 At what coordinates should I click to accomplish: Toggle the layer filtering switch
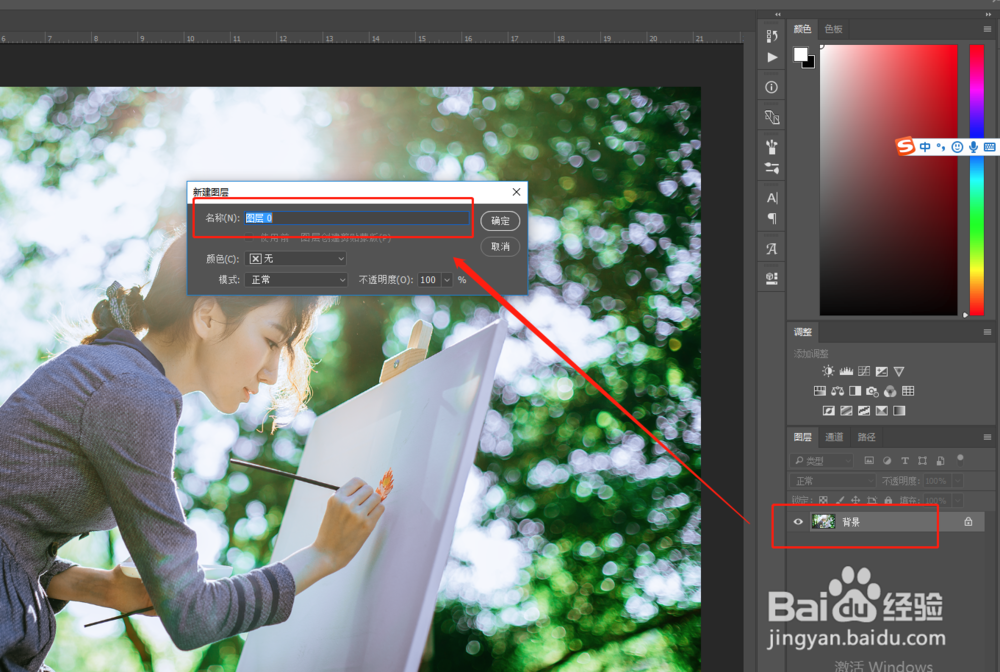point(960,460)
